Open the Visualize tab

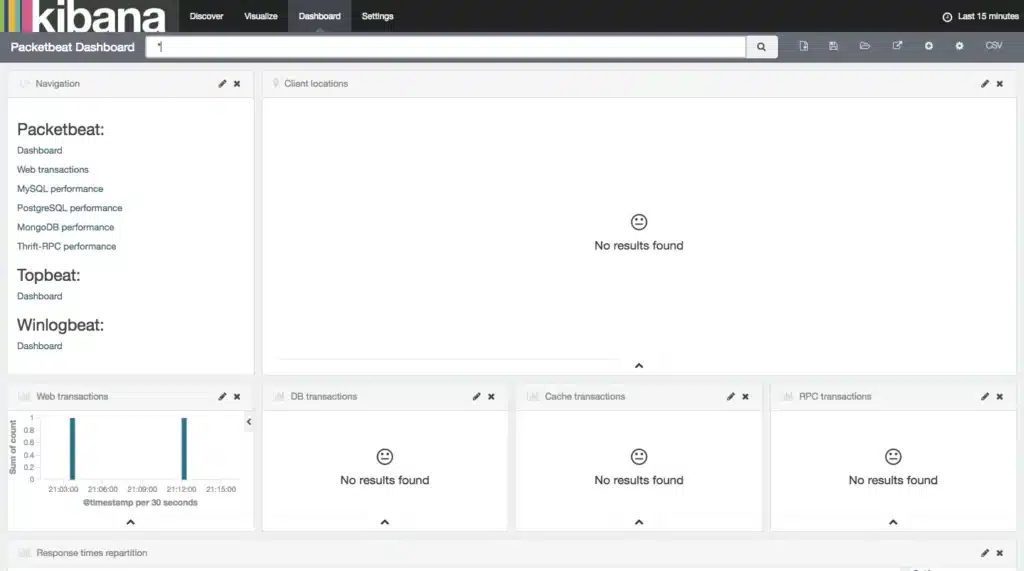pyautogui.click(x=261, y=16)
